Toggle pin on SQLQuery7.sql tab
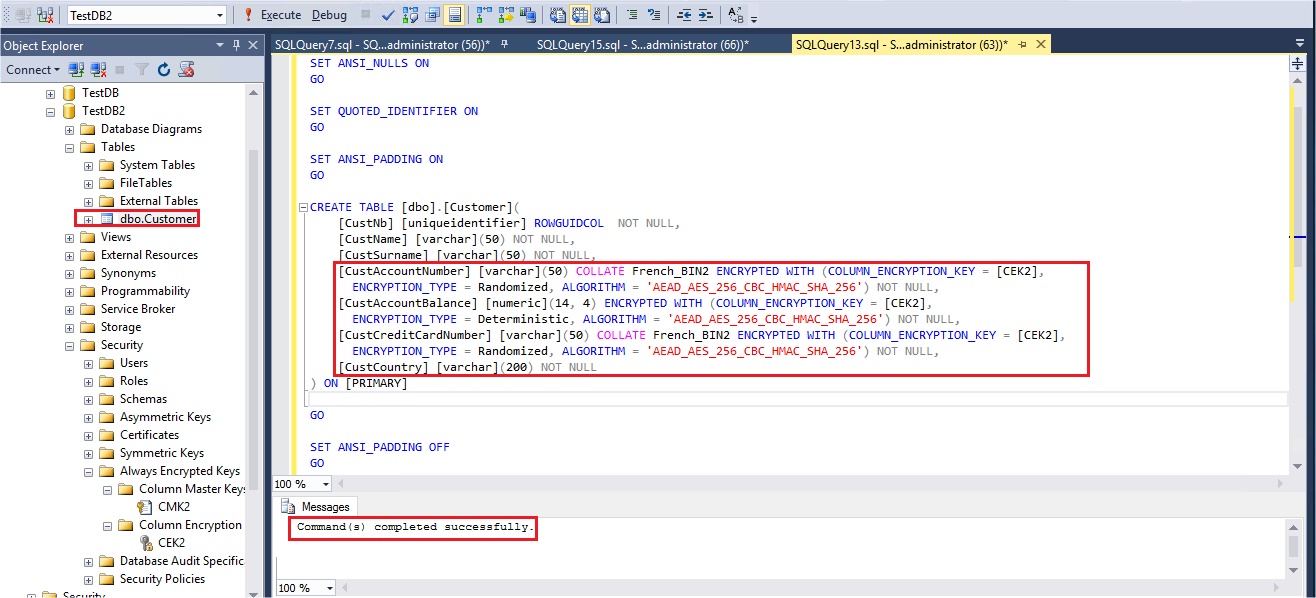 pos(505,45)
